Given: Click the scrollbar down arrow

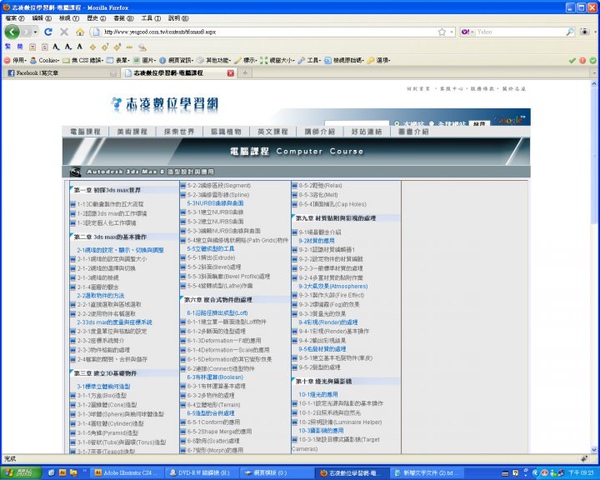Looking at the screenshot, I should coord(594,450).
